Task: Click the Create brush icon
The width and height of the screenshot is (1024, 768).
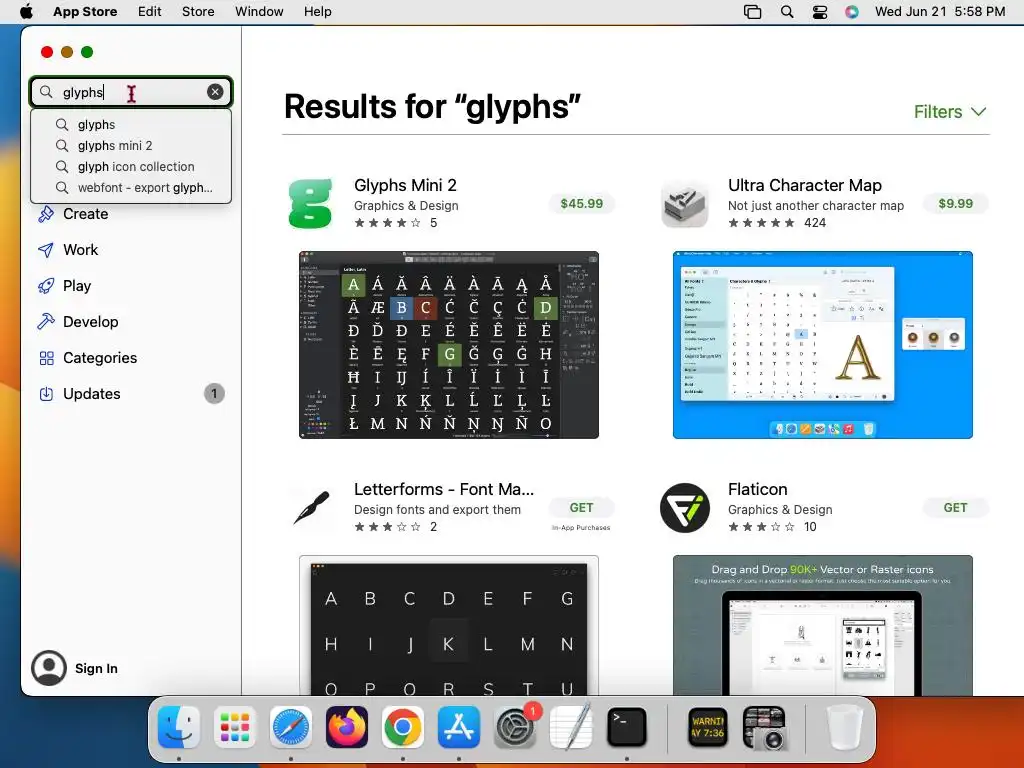Action: (x=46, y=214)
